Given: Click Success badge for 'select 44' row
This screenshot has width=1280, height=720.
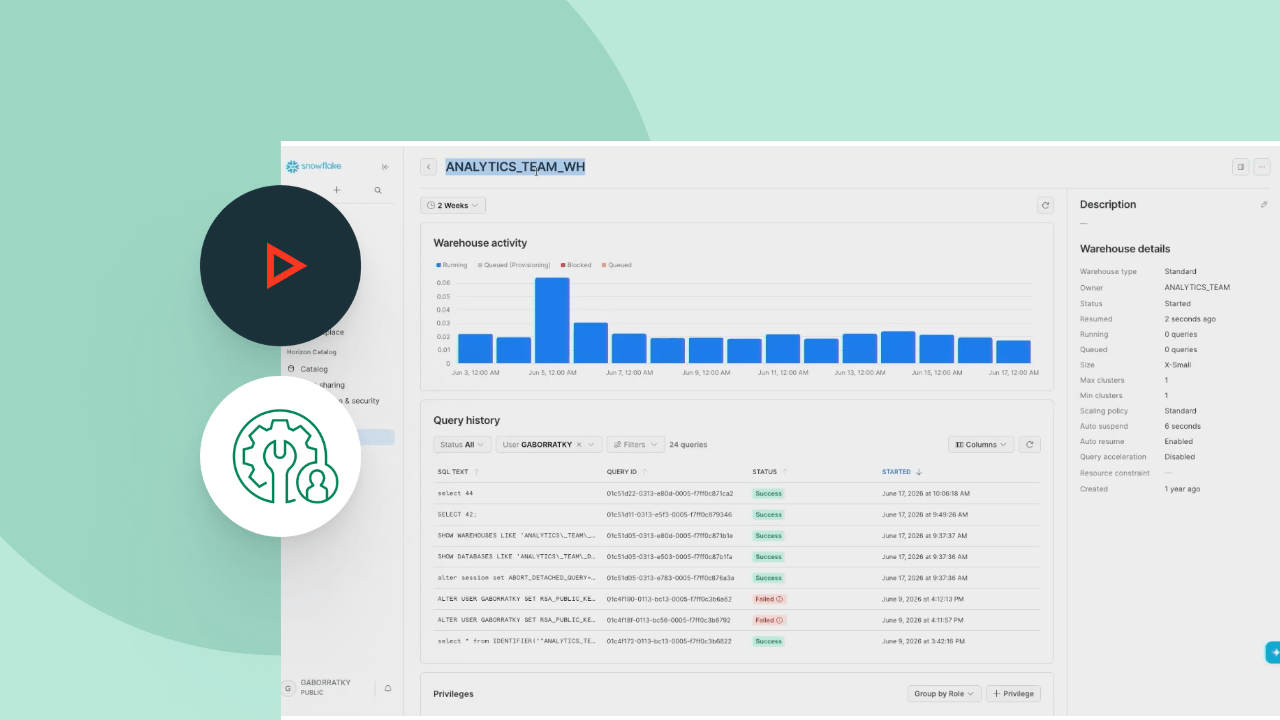Looking at the screenshot, I should pos(768,493).
